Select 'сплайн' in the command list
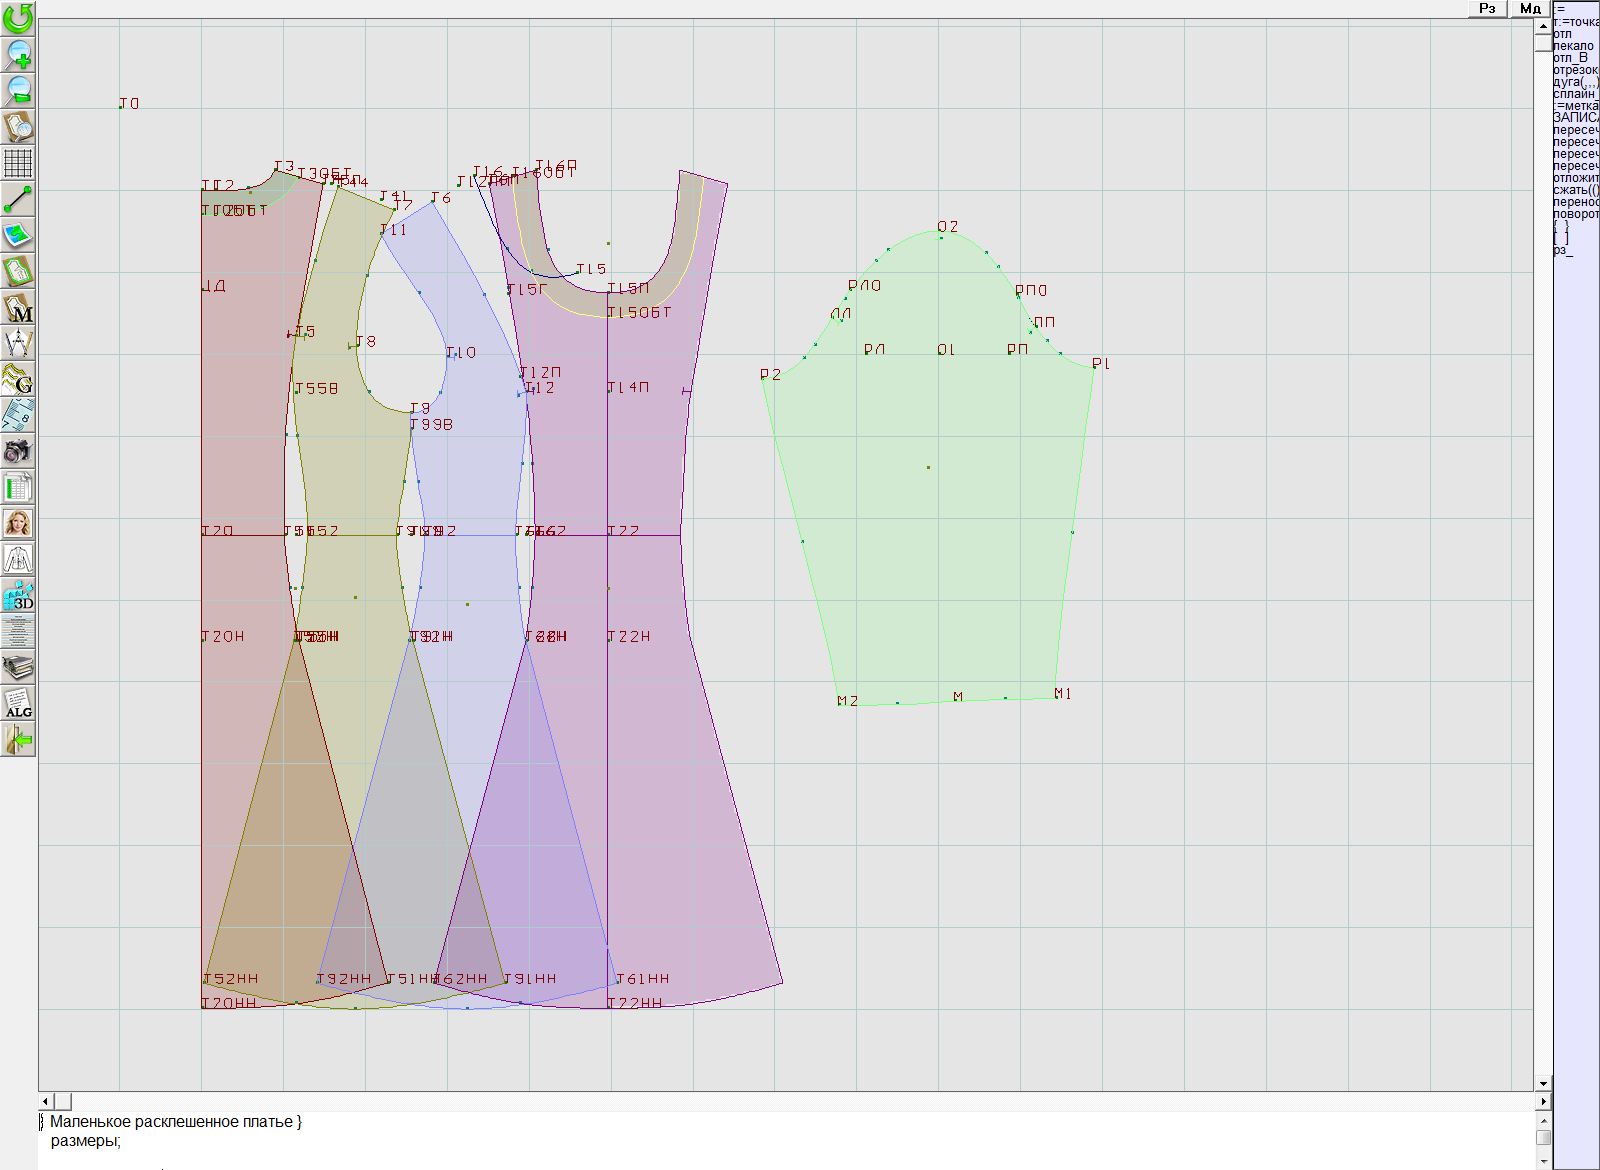Viewport: 1600px width, 1170px height. [1576, 94]
